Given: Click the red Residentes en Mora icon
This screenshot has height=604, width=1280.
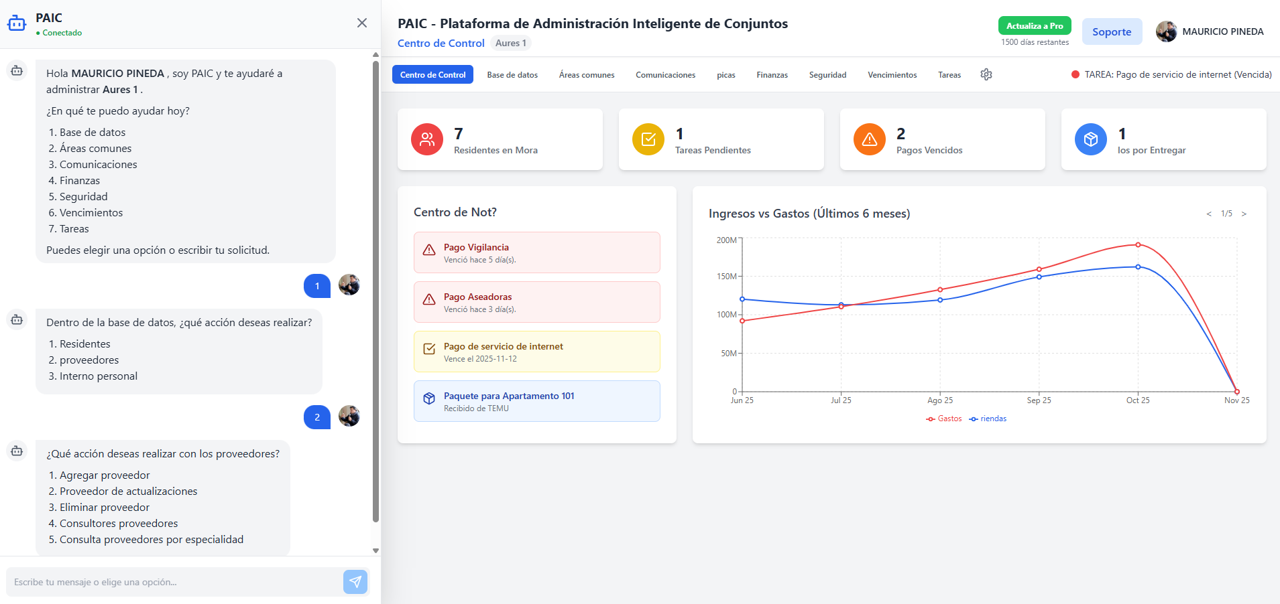Looking at the screenshot, I should (x=427, y=140).
